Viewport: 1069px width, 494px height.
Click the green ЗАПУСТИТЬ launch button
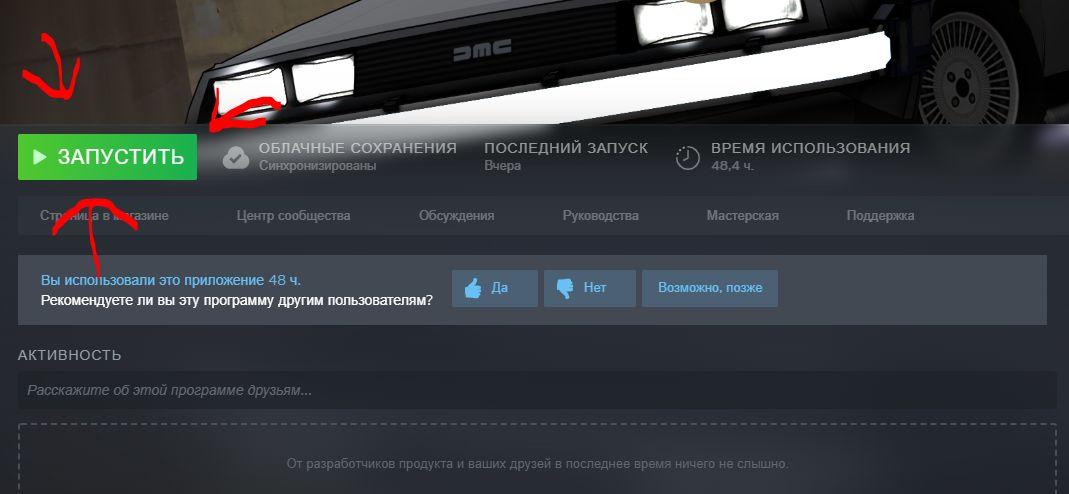[x=107, y=157]
